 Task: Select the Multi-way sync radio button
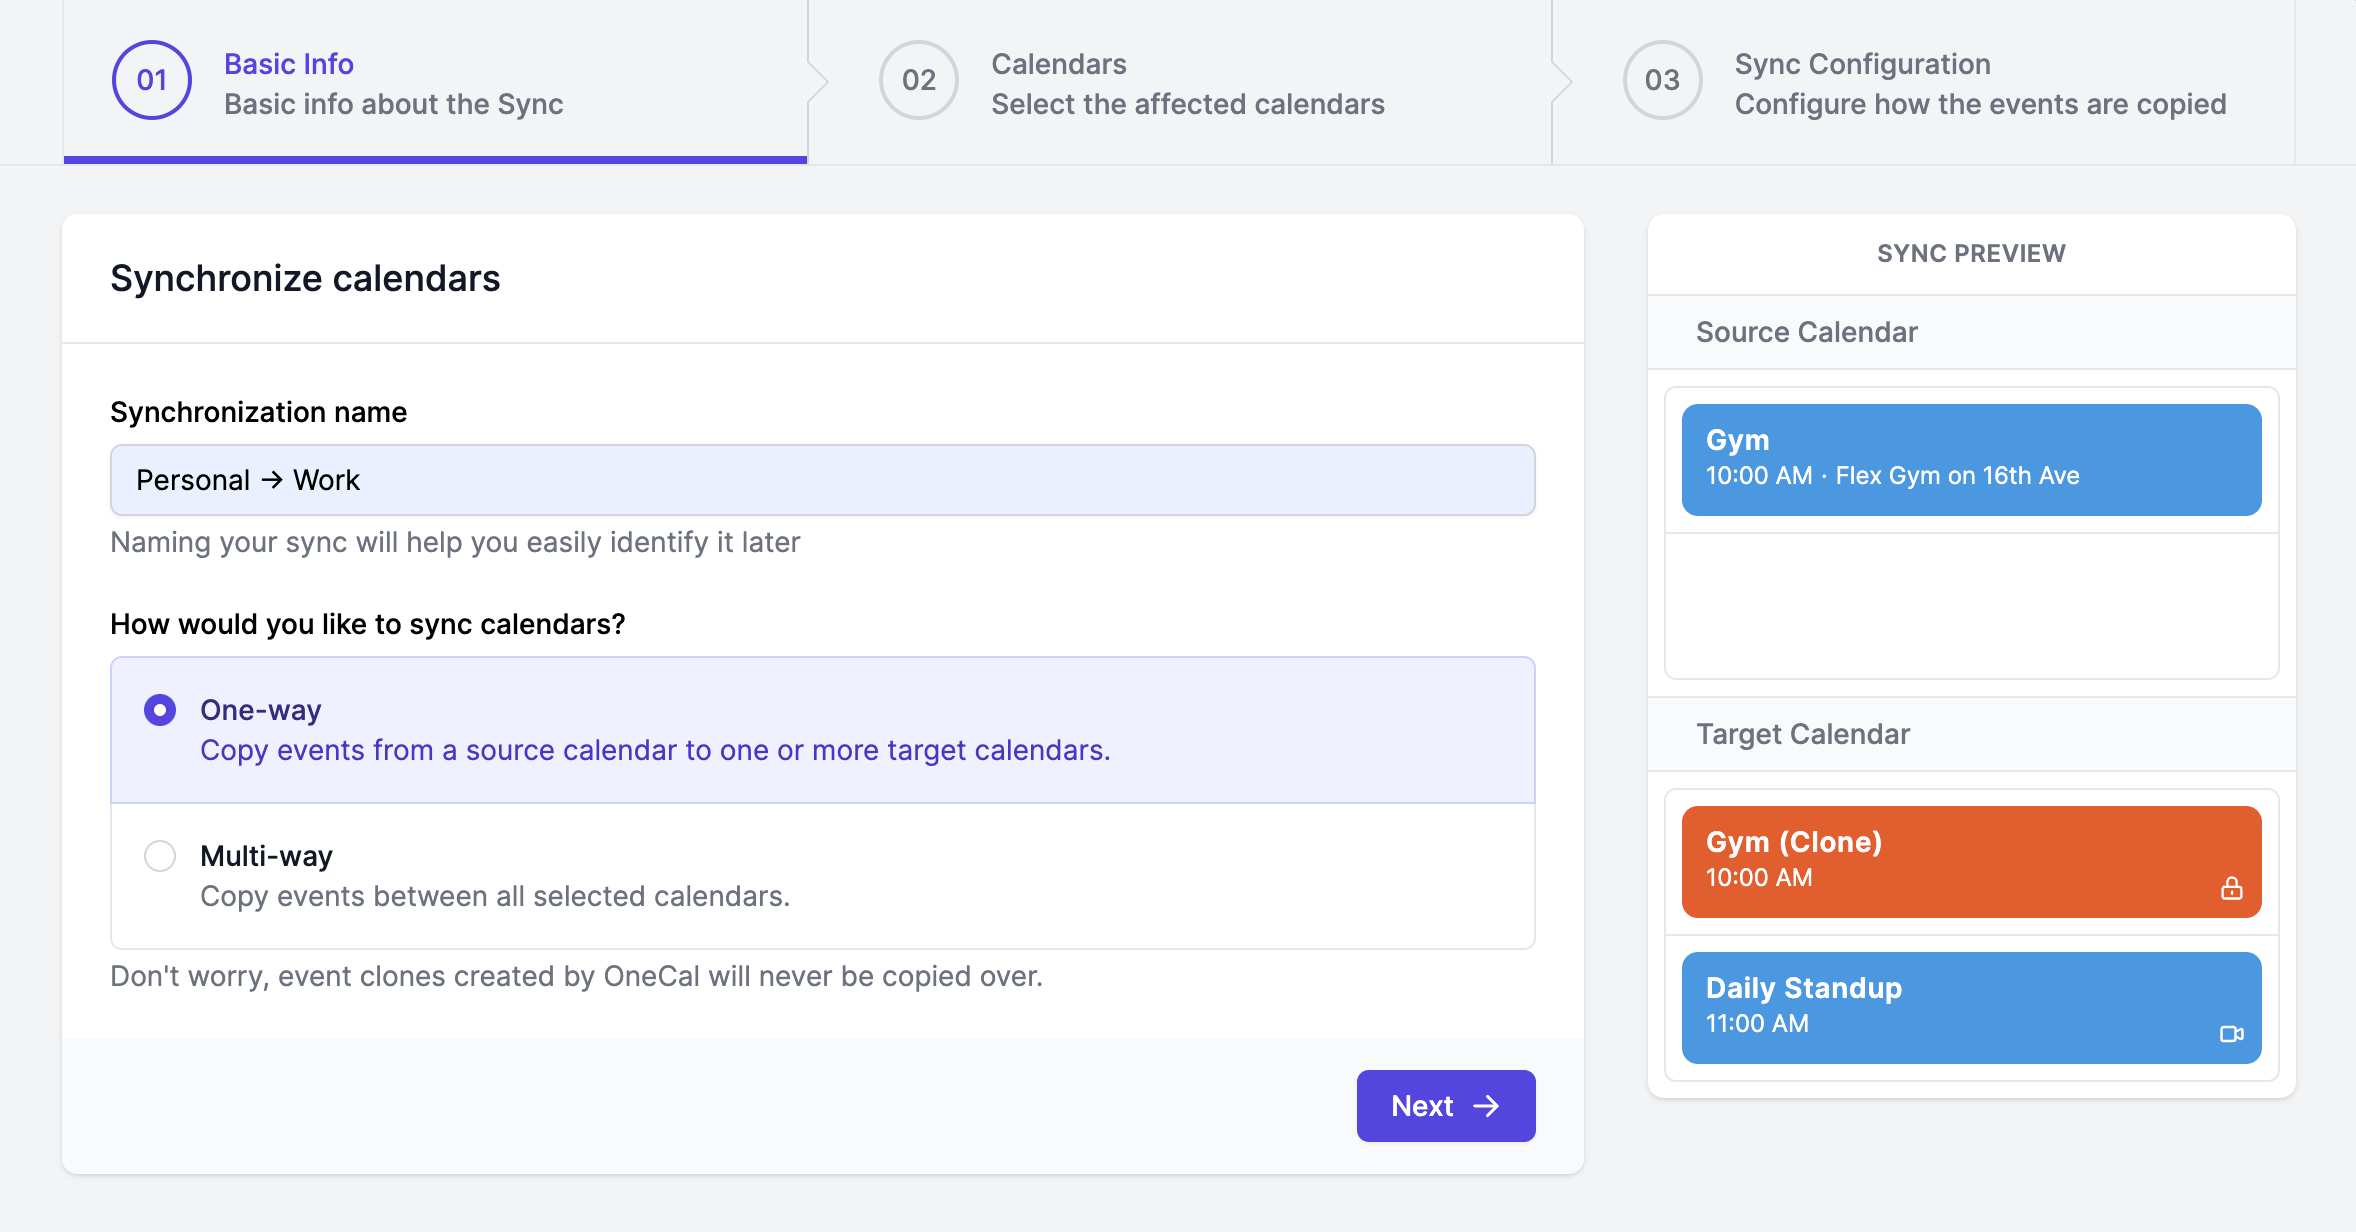(x=160, y=856)
